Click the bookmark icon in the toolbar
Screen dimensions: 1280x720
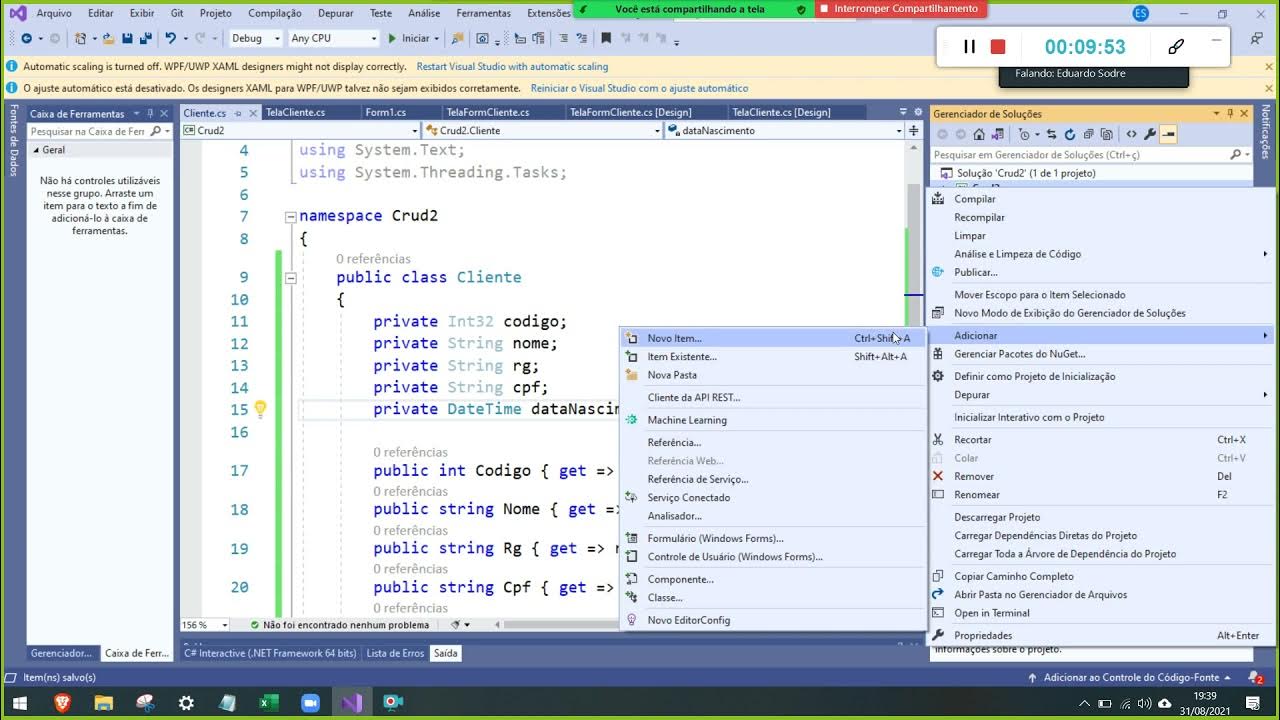tap(606, 38)
